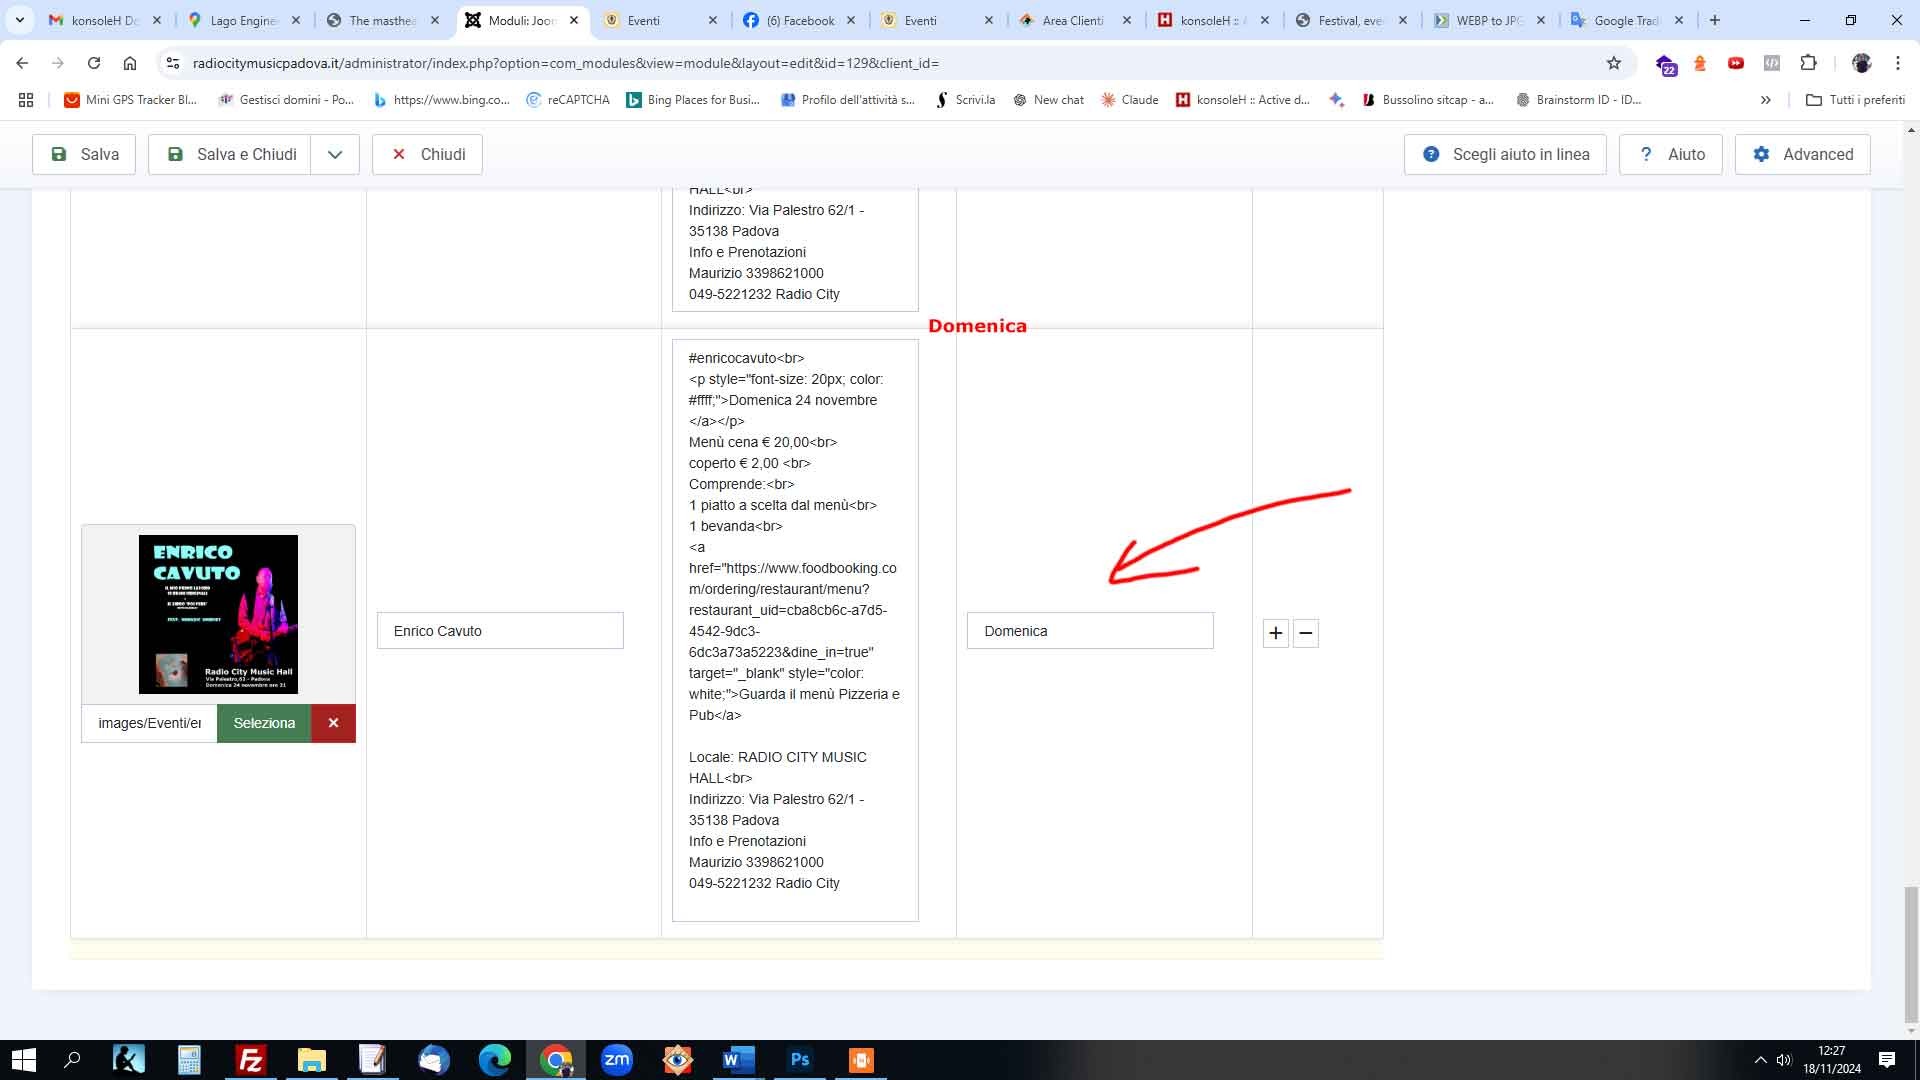
Task: Open Photoshop from the taskbar
Action: [x=799, y=1059]
